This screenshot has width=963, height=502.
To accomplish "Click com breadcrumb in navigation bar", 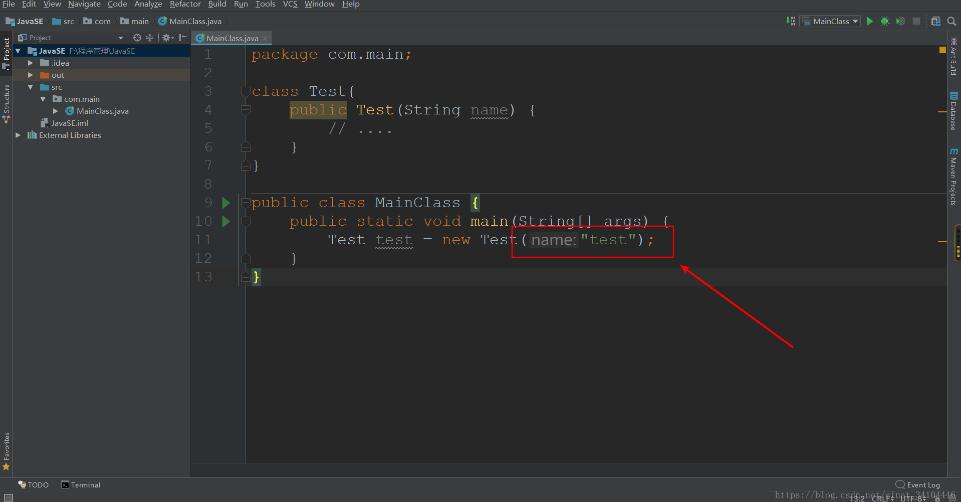I will [x=97, y=21].
